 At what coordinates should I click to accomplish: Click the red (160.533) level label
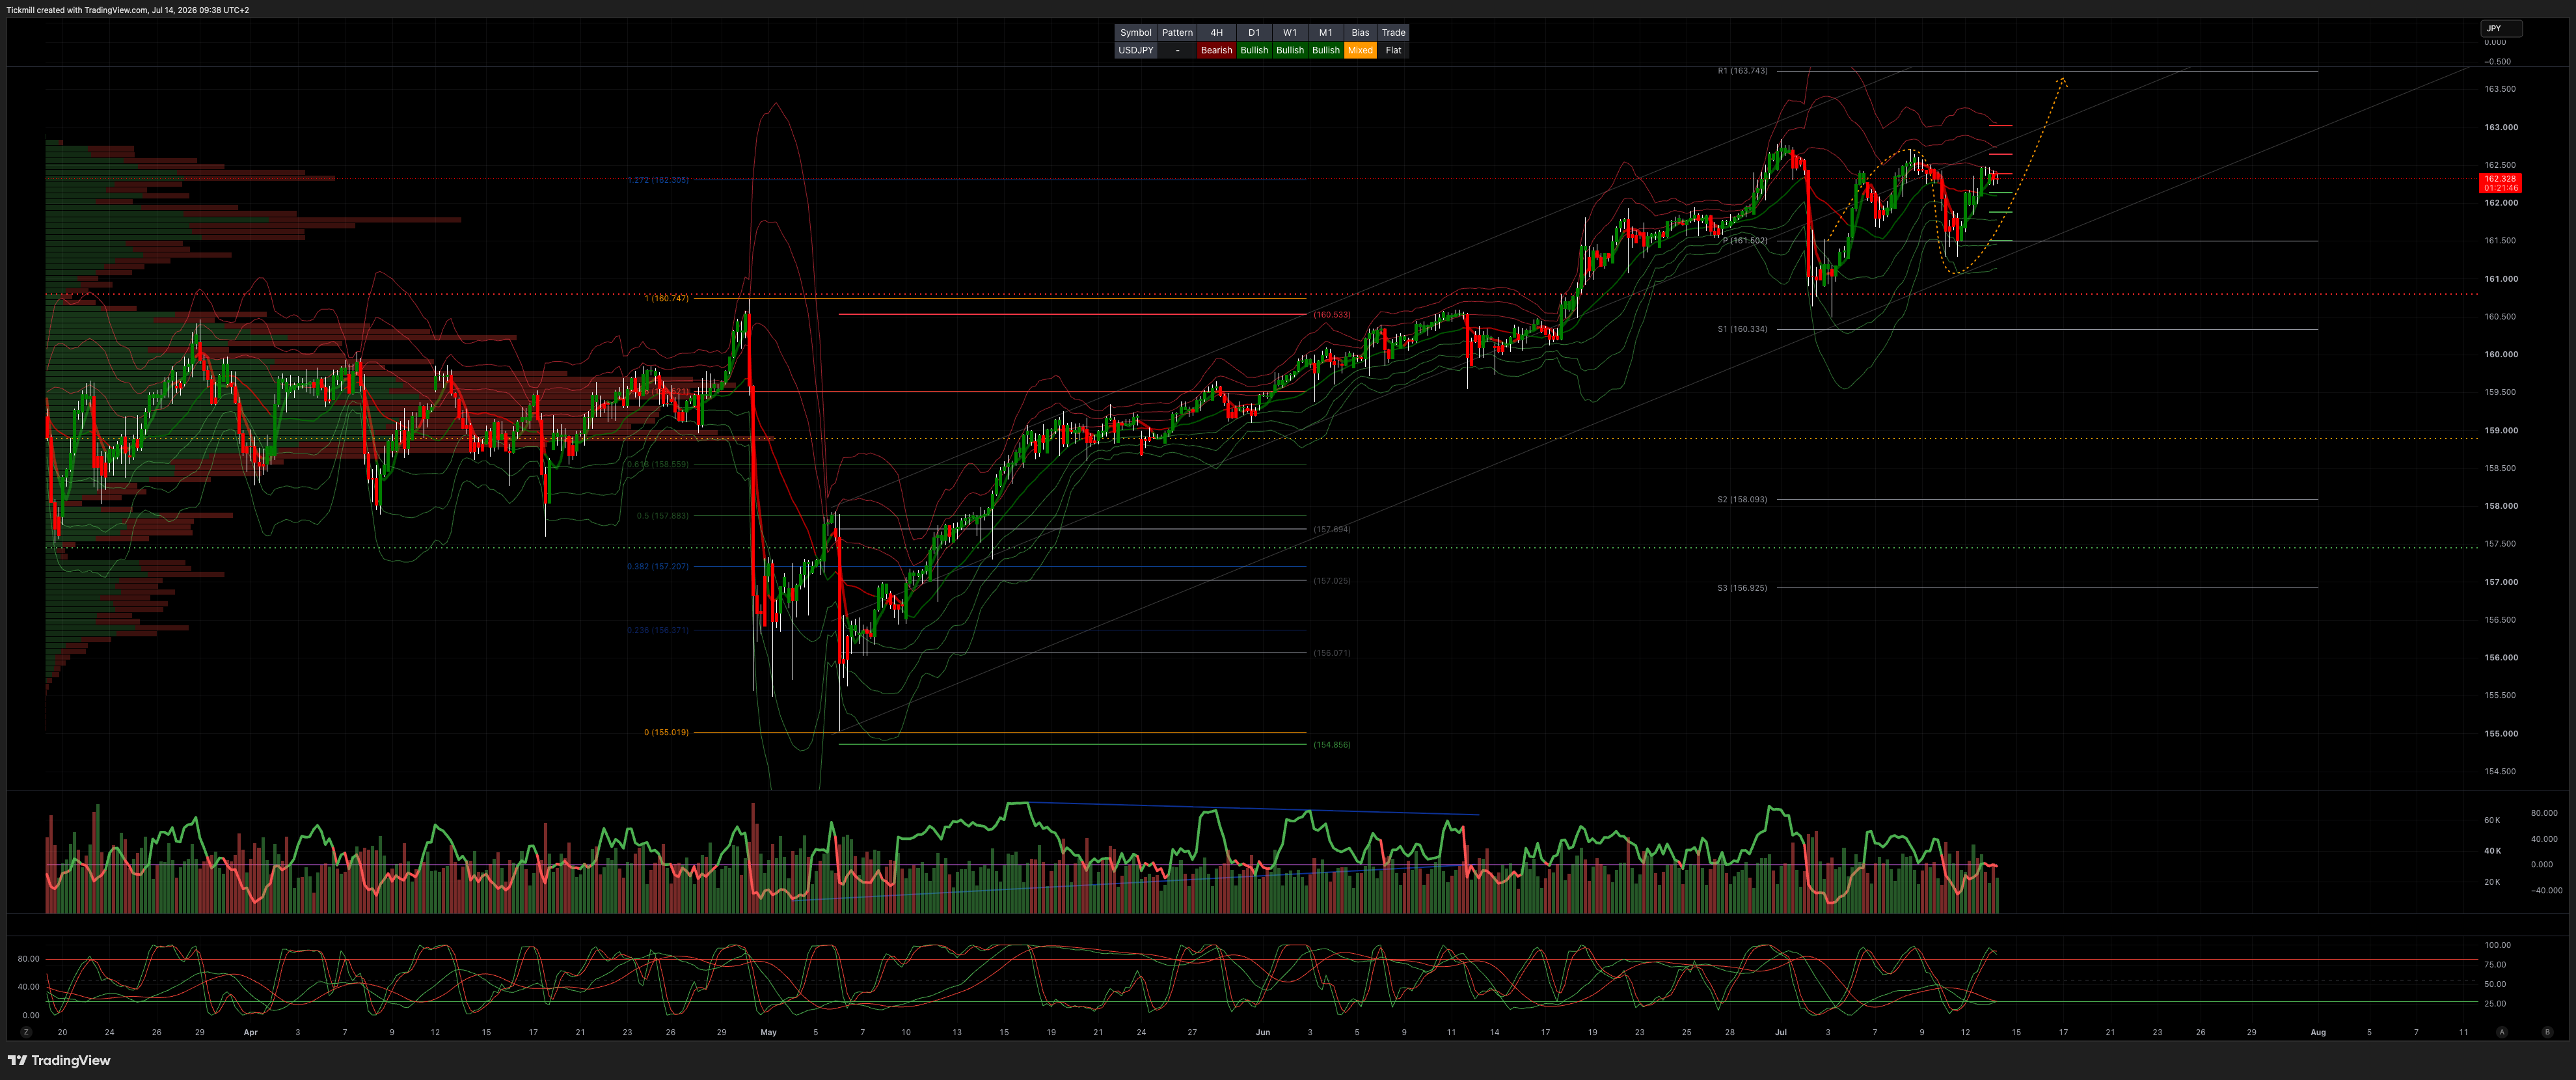[1332, 315]
